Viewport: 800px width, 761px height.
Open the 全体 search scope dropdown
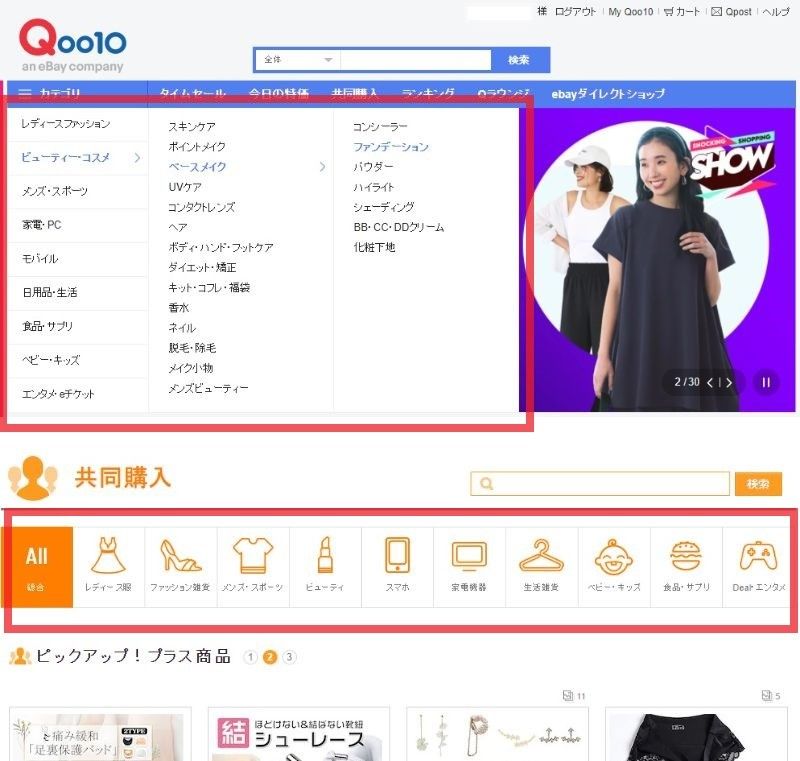(298, 60)
